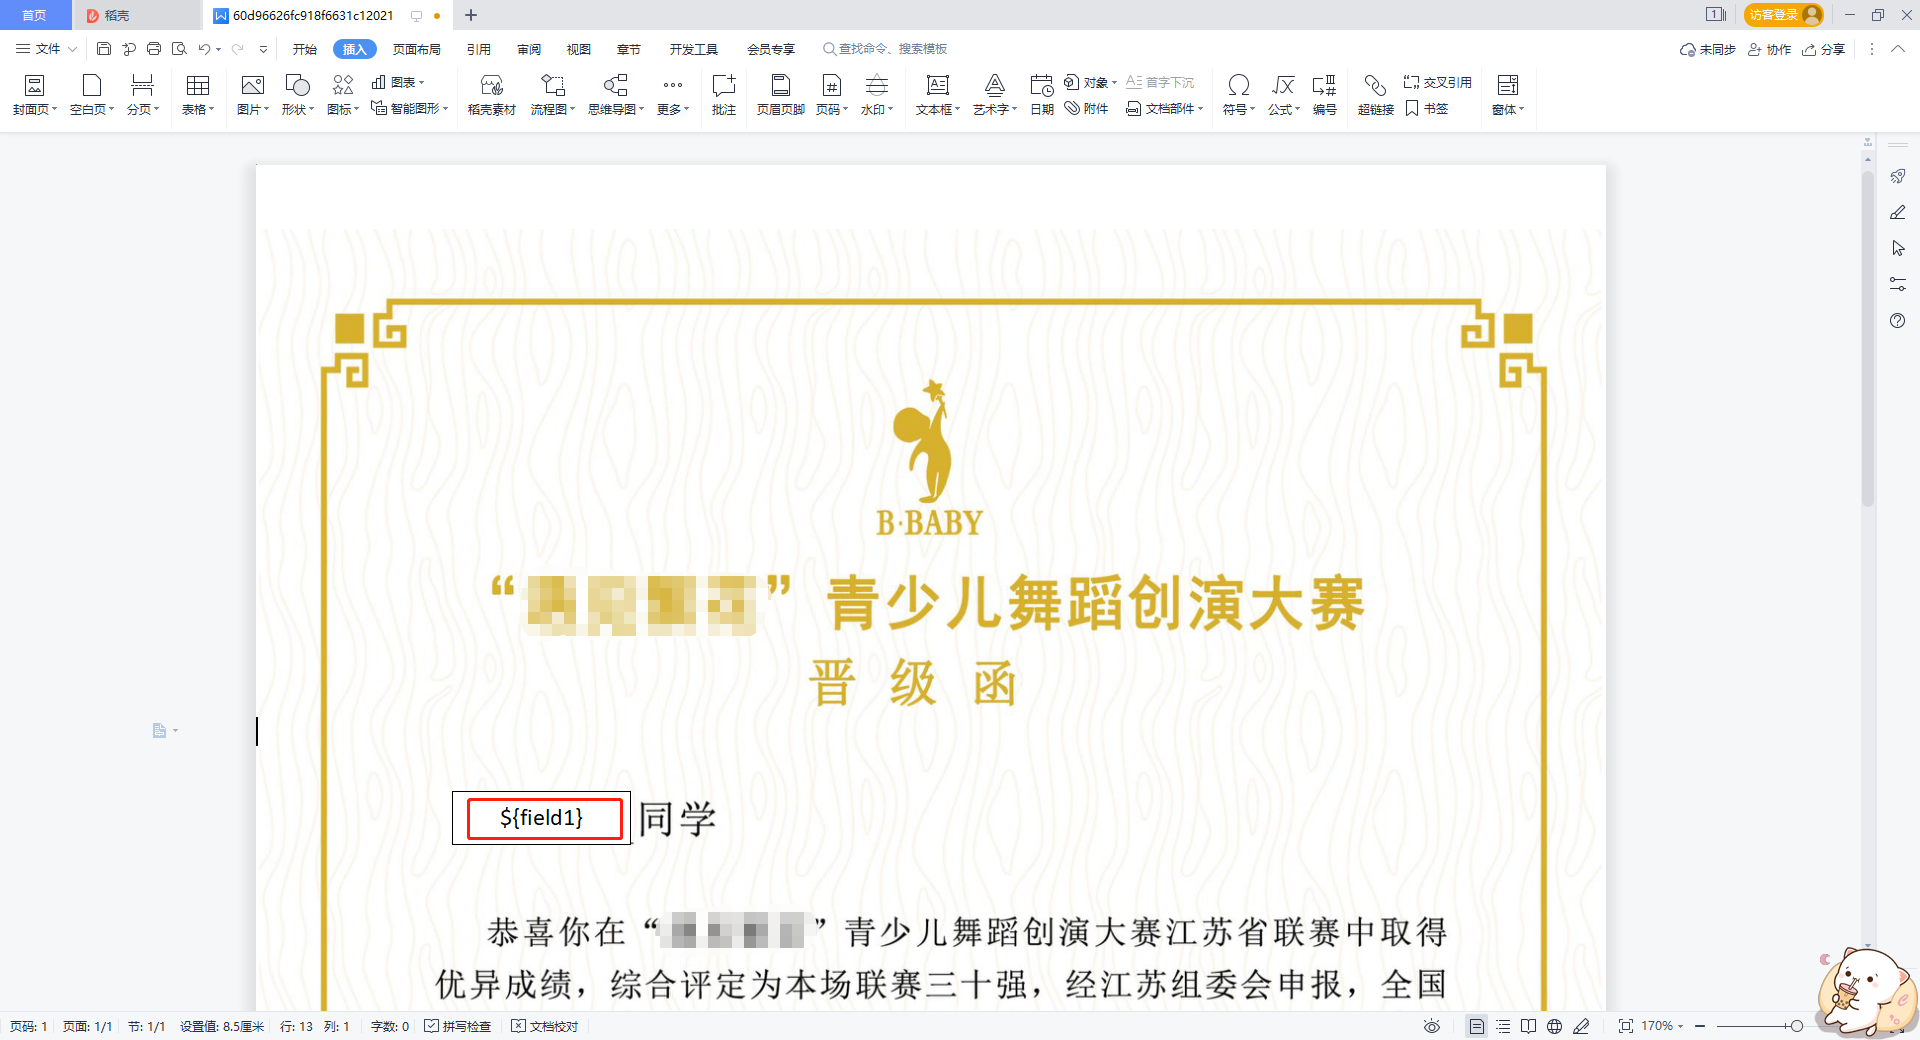Go to the 首页 home tab

(x=35, y=15)
